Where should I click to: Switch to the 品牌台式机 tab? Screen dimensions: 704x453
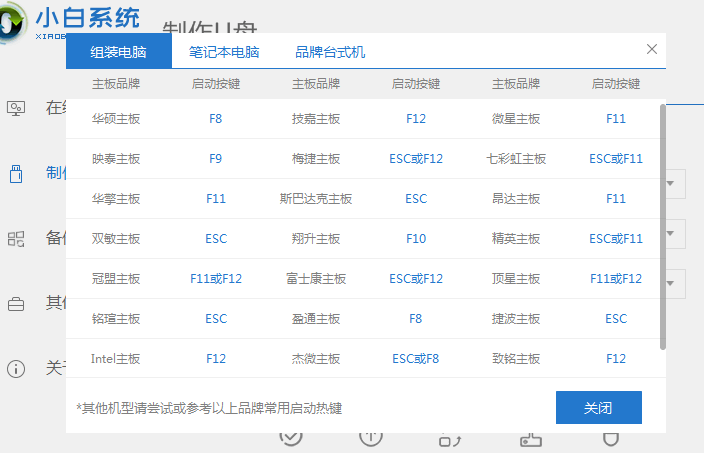point(330,52)
